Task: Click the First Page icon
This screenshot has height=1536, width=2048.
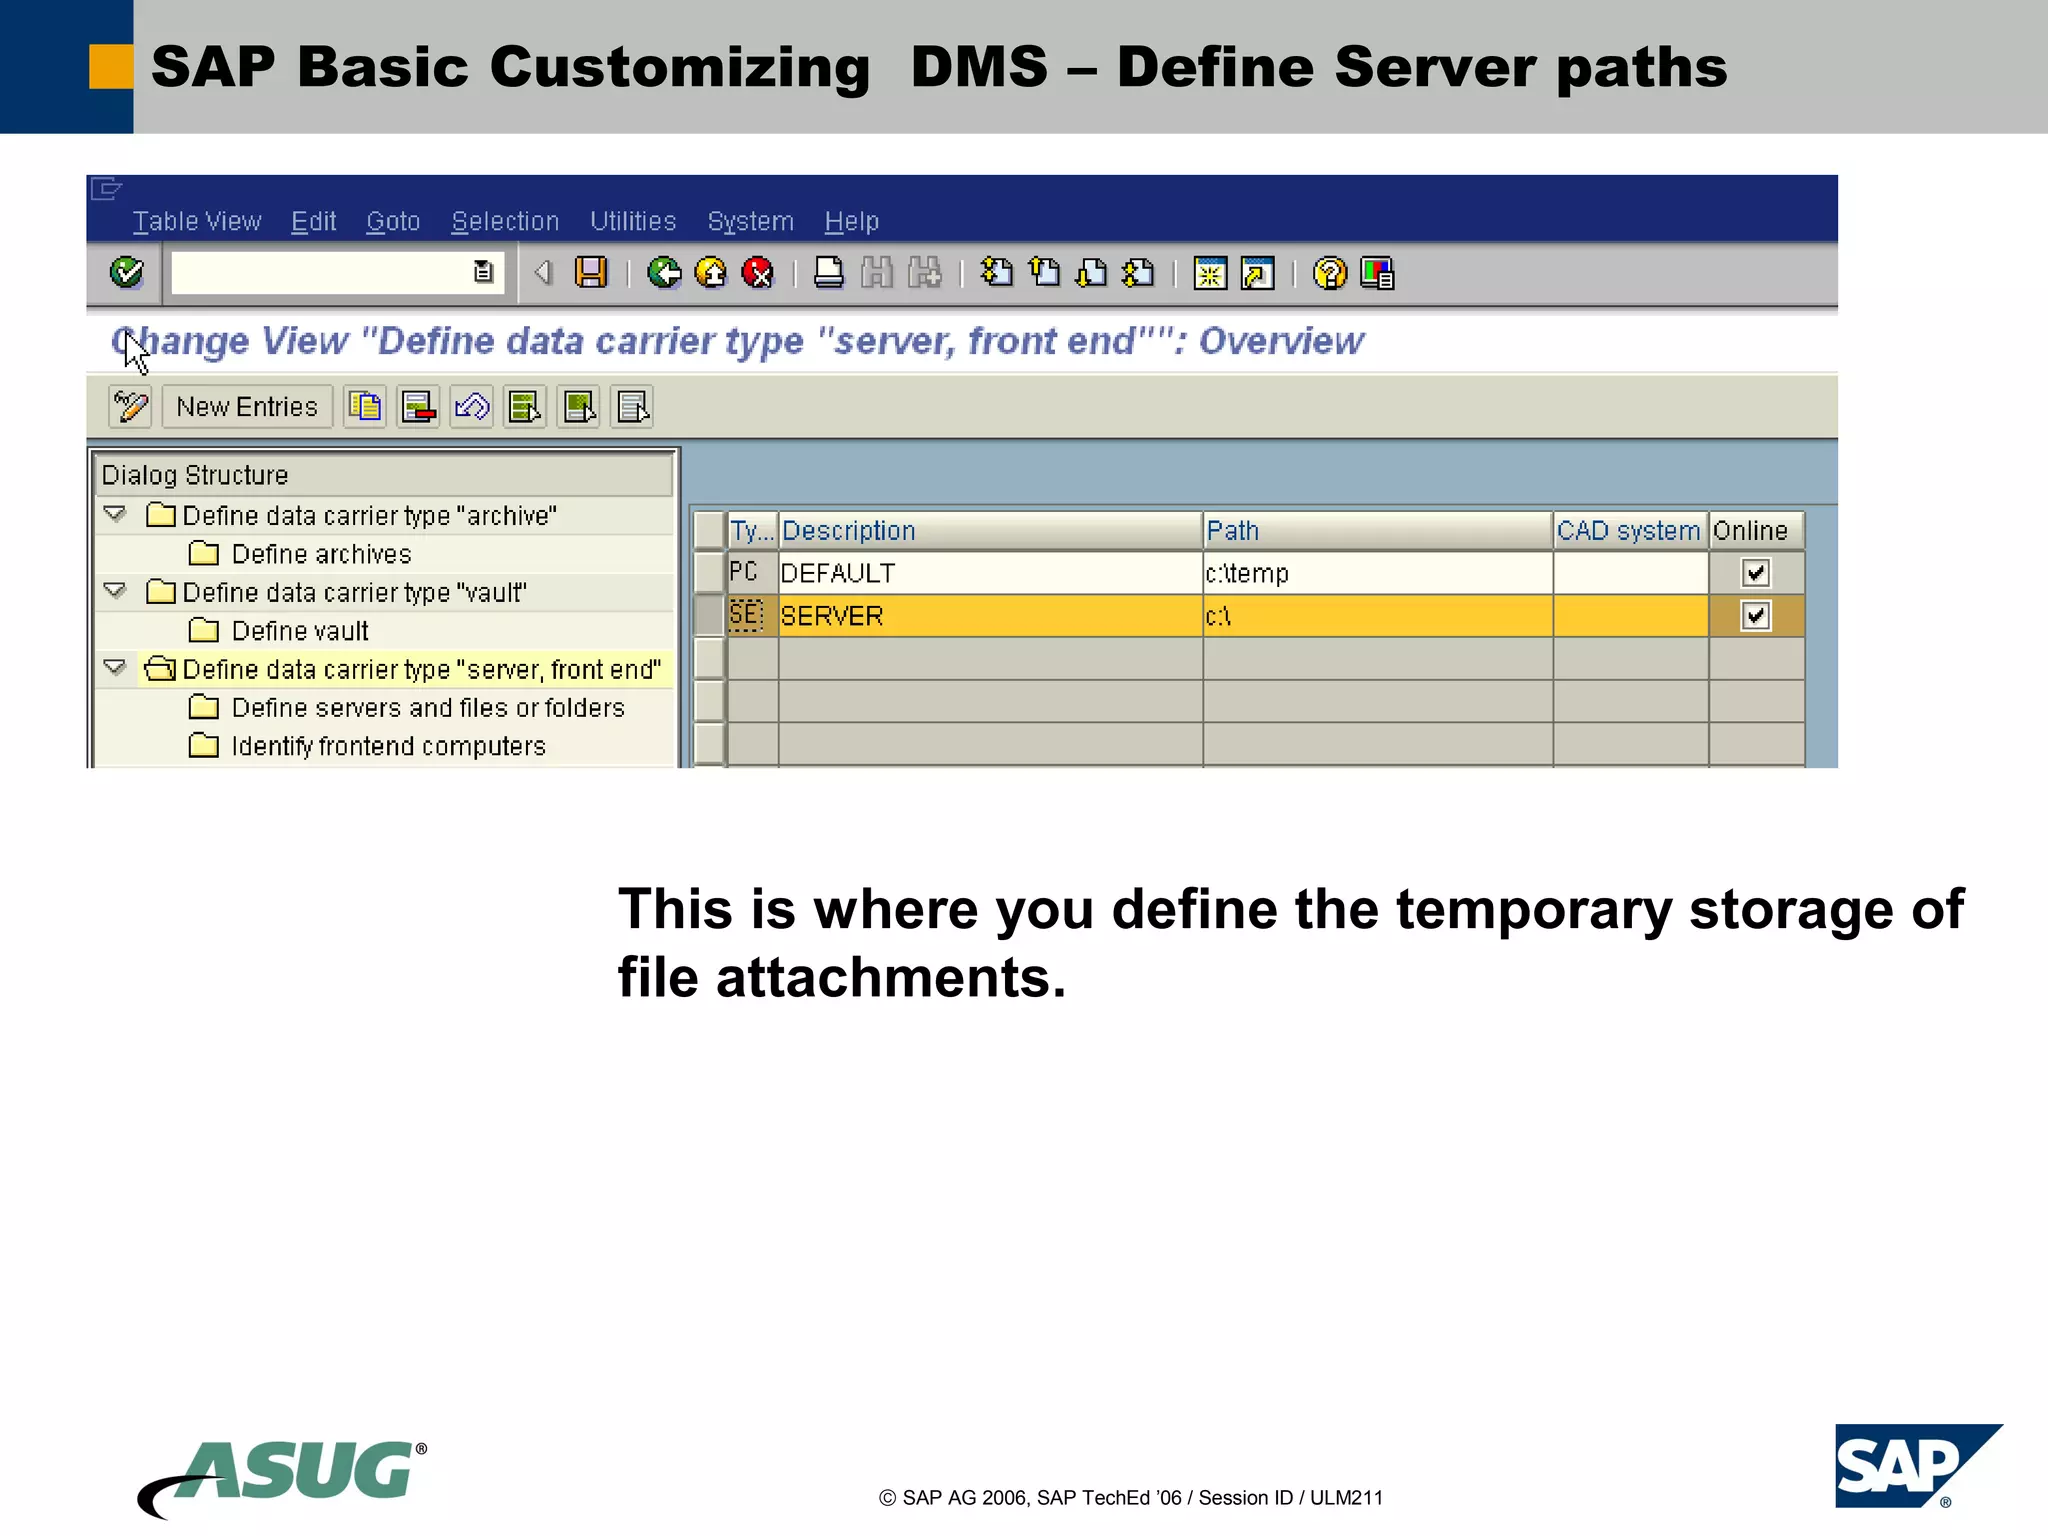Action: pyautogui.click(x=996, y=272)
